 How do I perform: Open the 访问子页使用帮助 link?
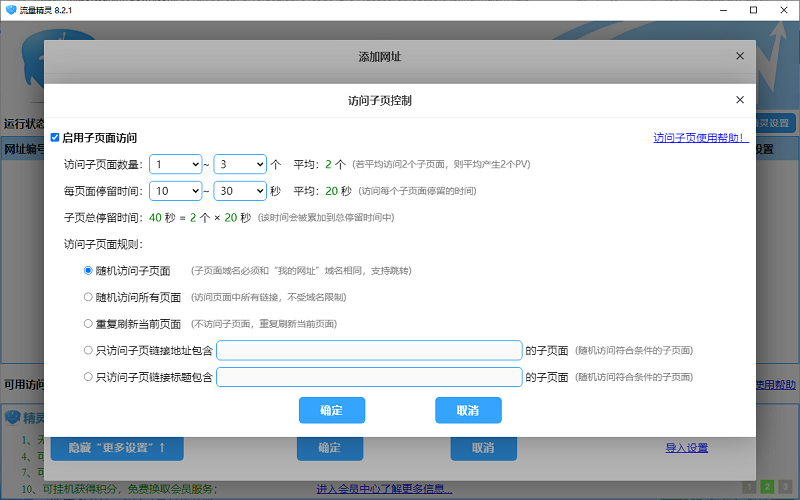click(x=700, y=138)
